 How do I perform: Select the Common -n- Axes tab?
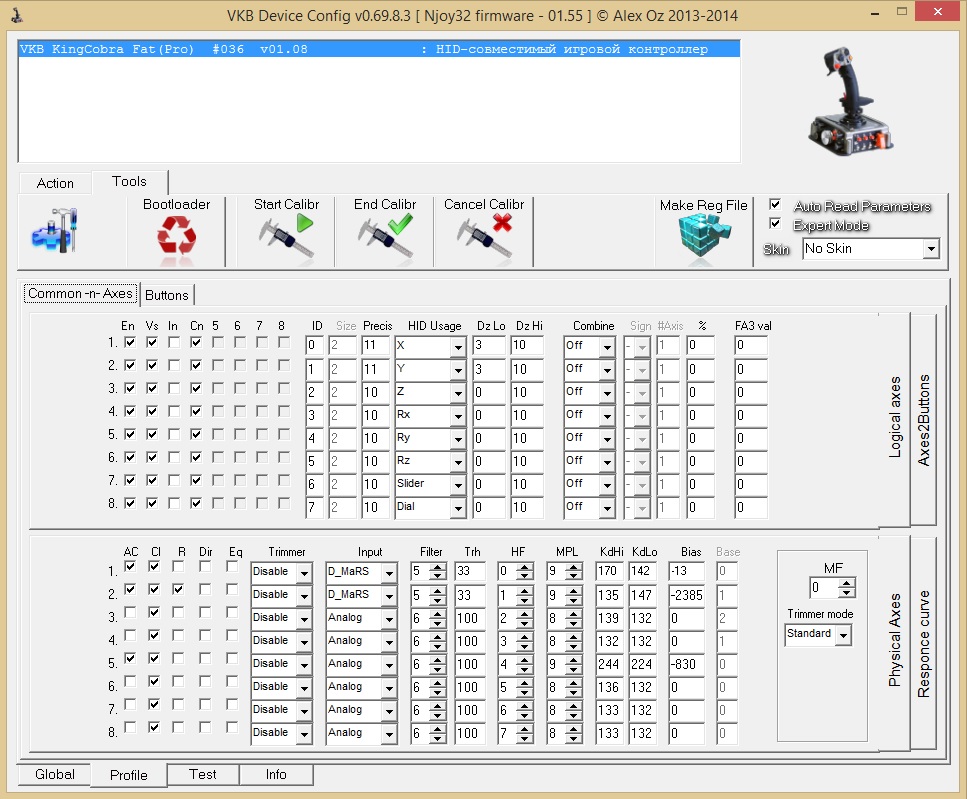tap(80, 293)
